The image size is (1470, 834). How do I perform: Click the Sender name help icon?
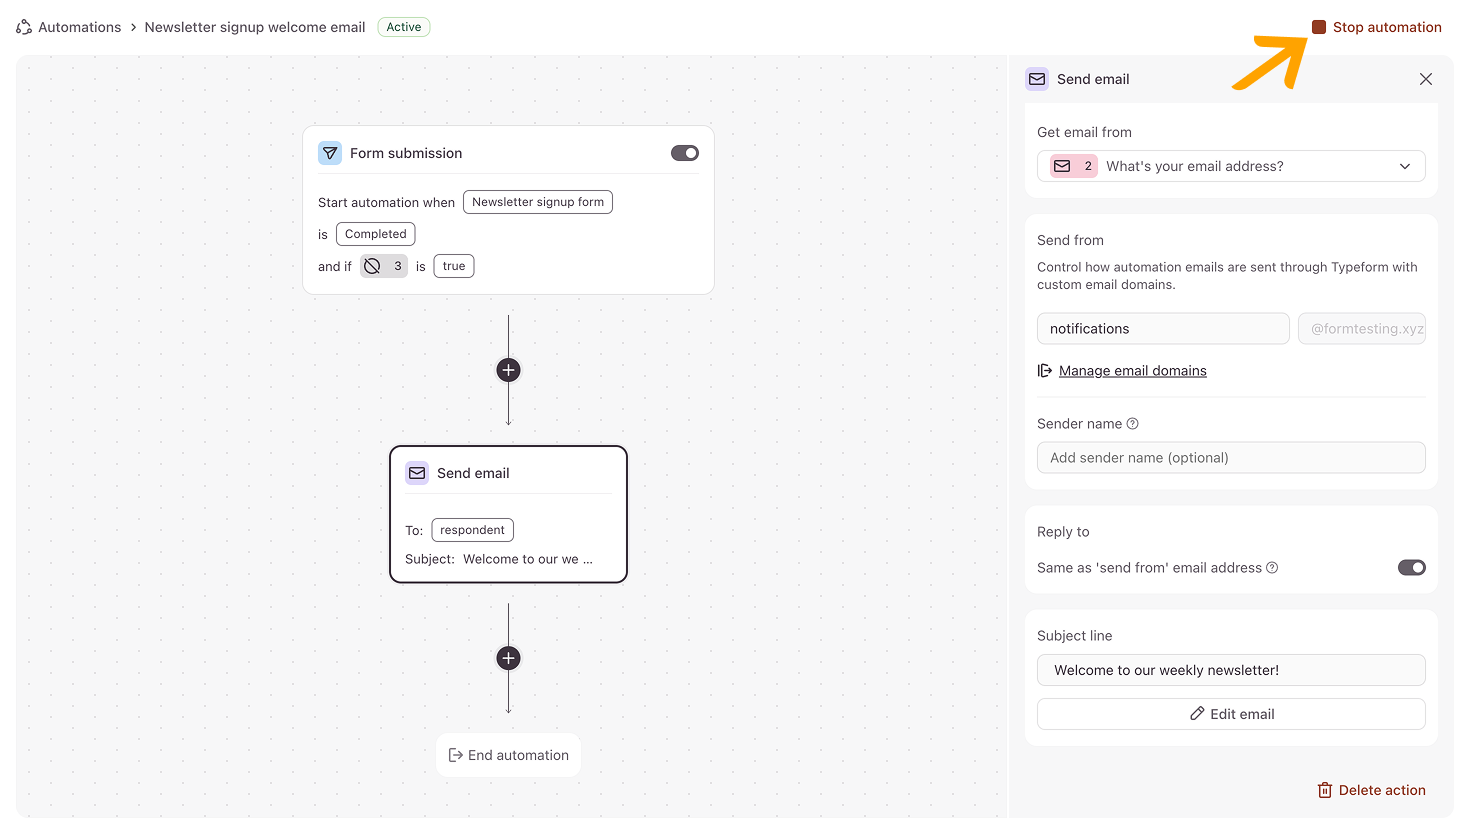click(1133, 424)
